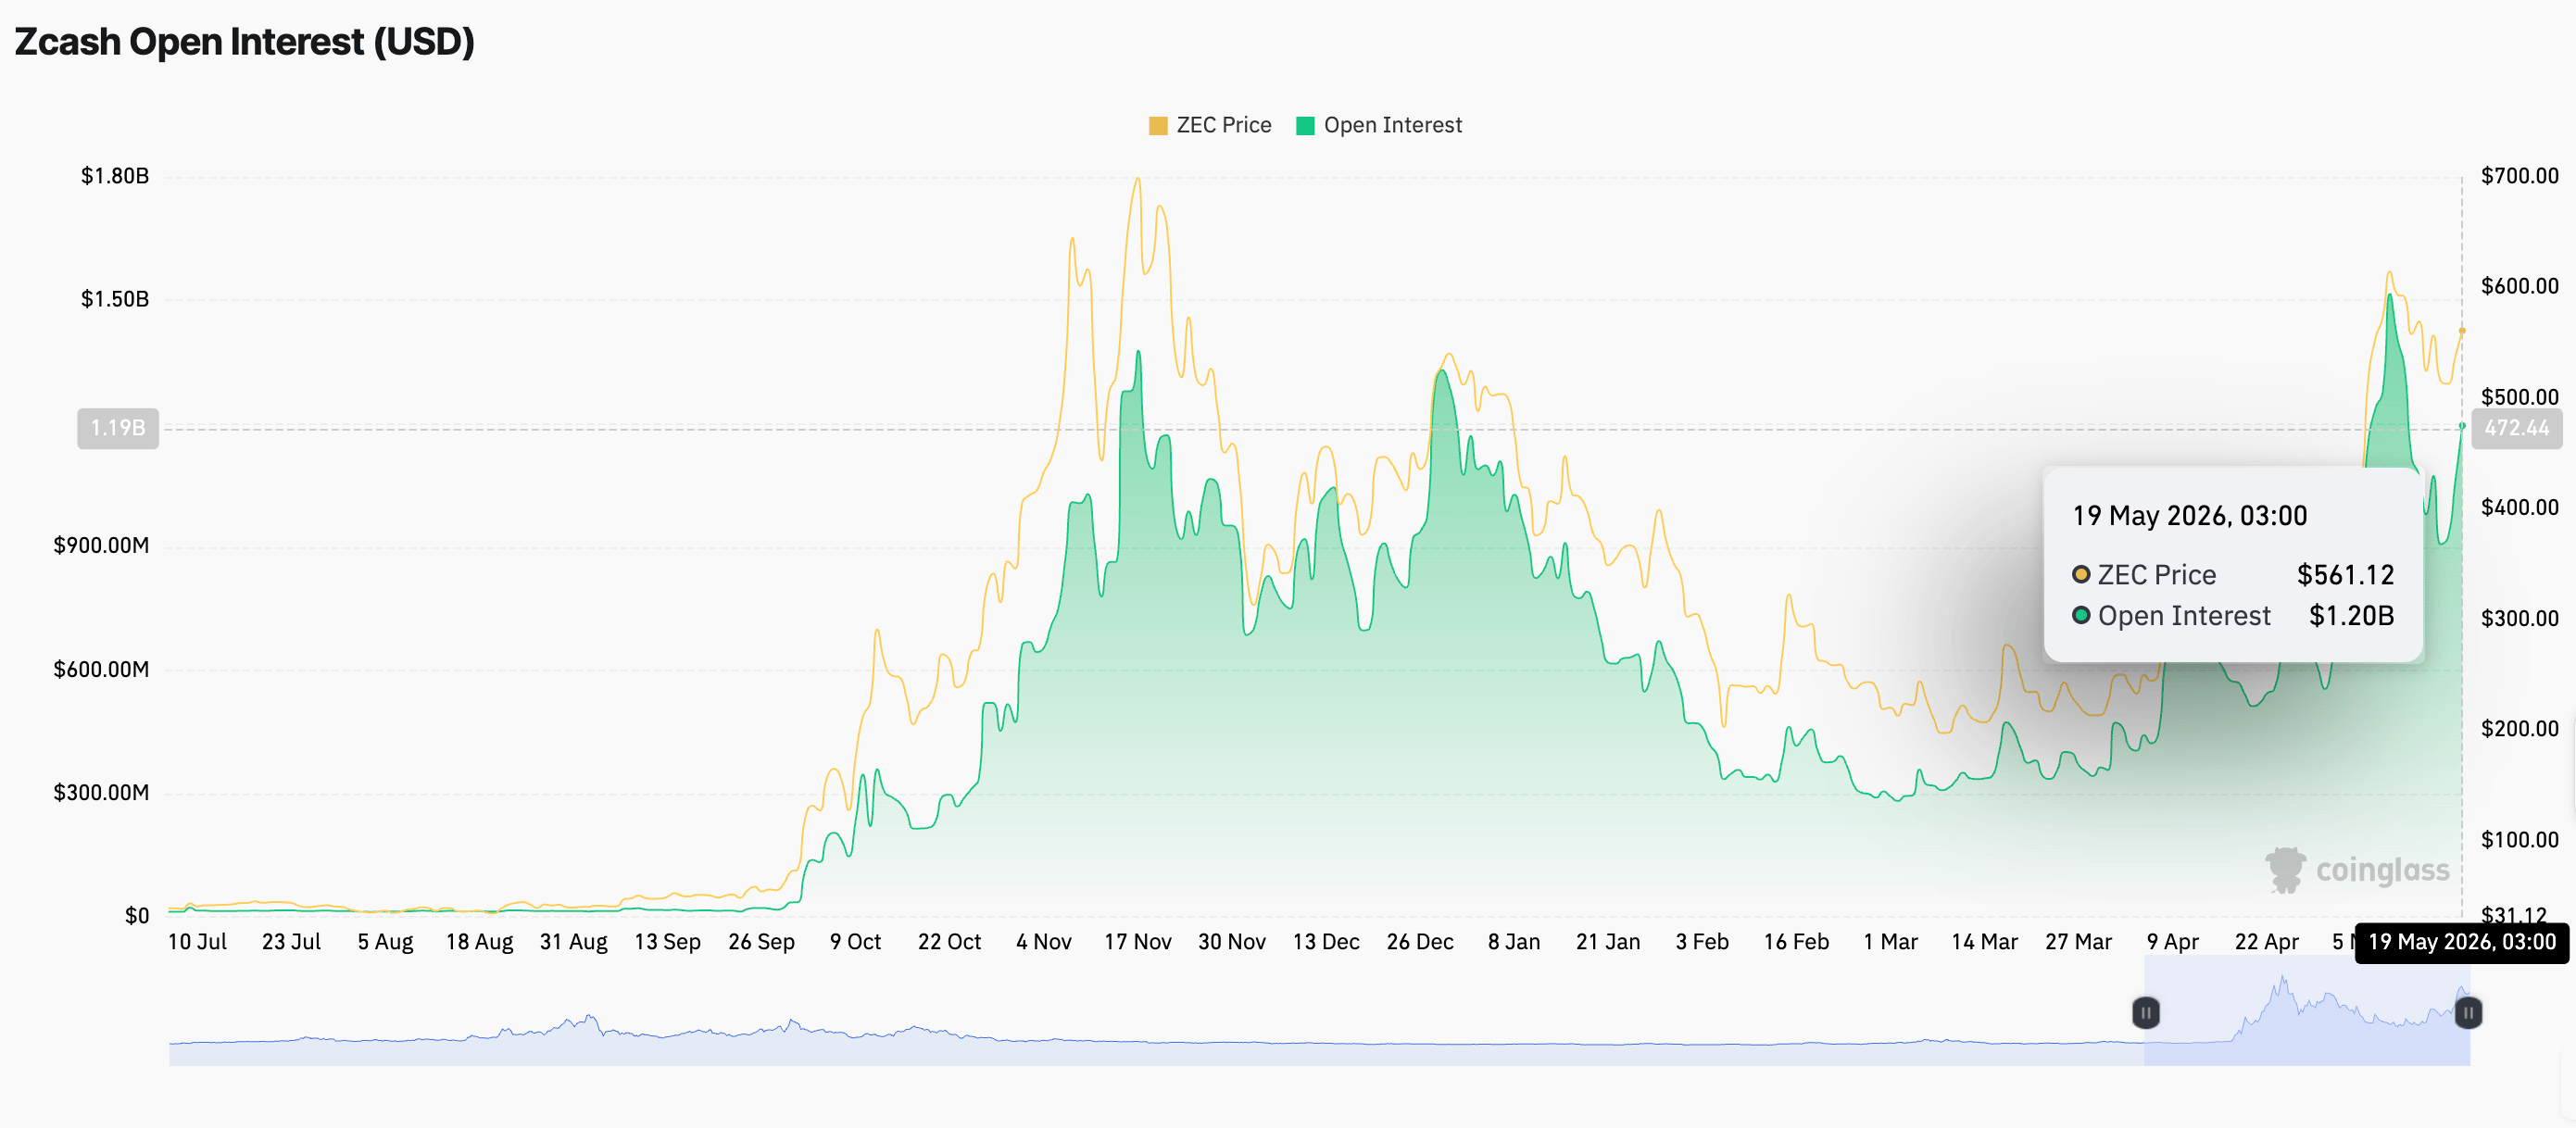Viewport: 2576px width, 1128px height.
Task: Click the $1.80B left axis label
Action: pos(115,176)
